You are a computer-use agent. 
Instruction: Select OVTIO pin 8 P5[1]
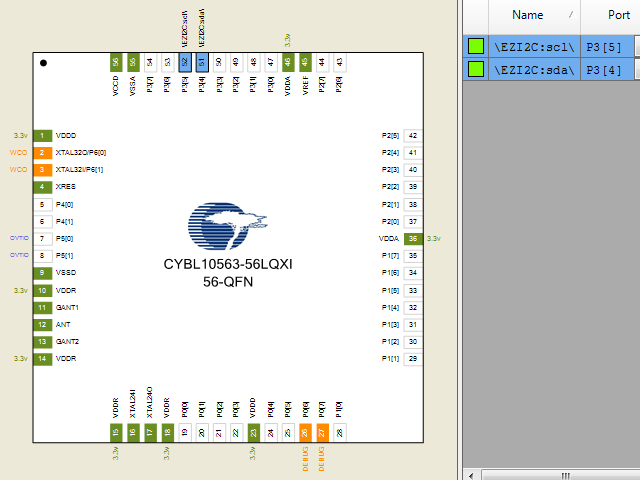point(42,256)
